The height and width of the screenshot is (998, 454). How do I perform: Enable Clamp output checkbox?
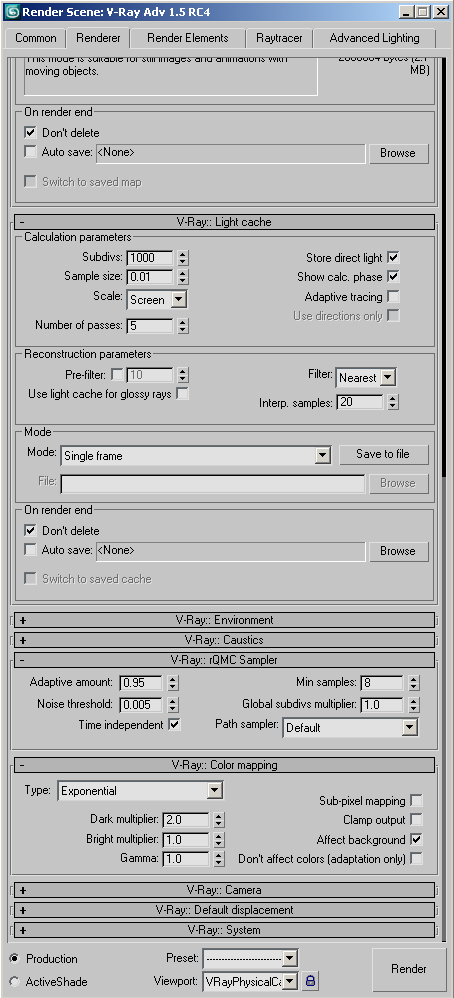click(x=416, y=820)
